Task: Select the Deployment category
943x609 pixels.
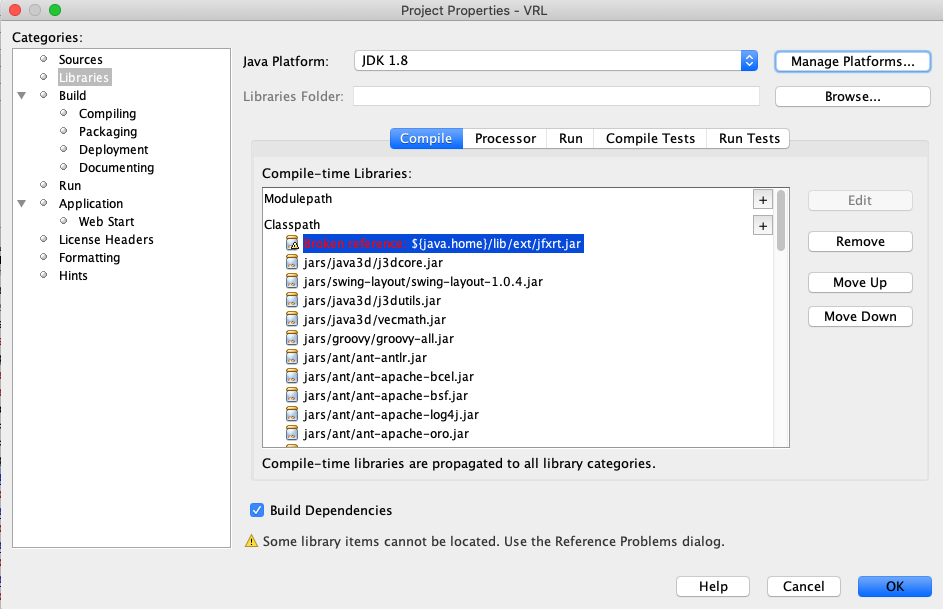Action: point(114,150)
